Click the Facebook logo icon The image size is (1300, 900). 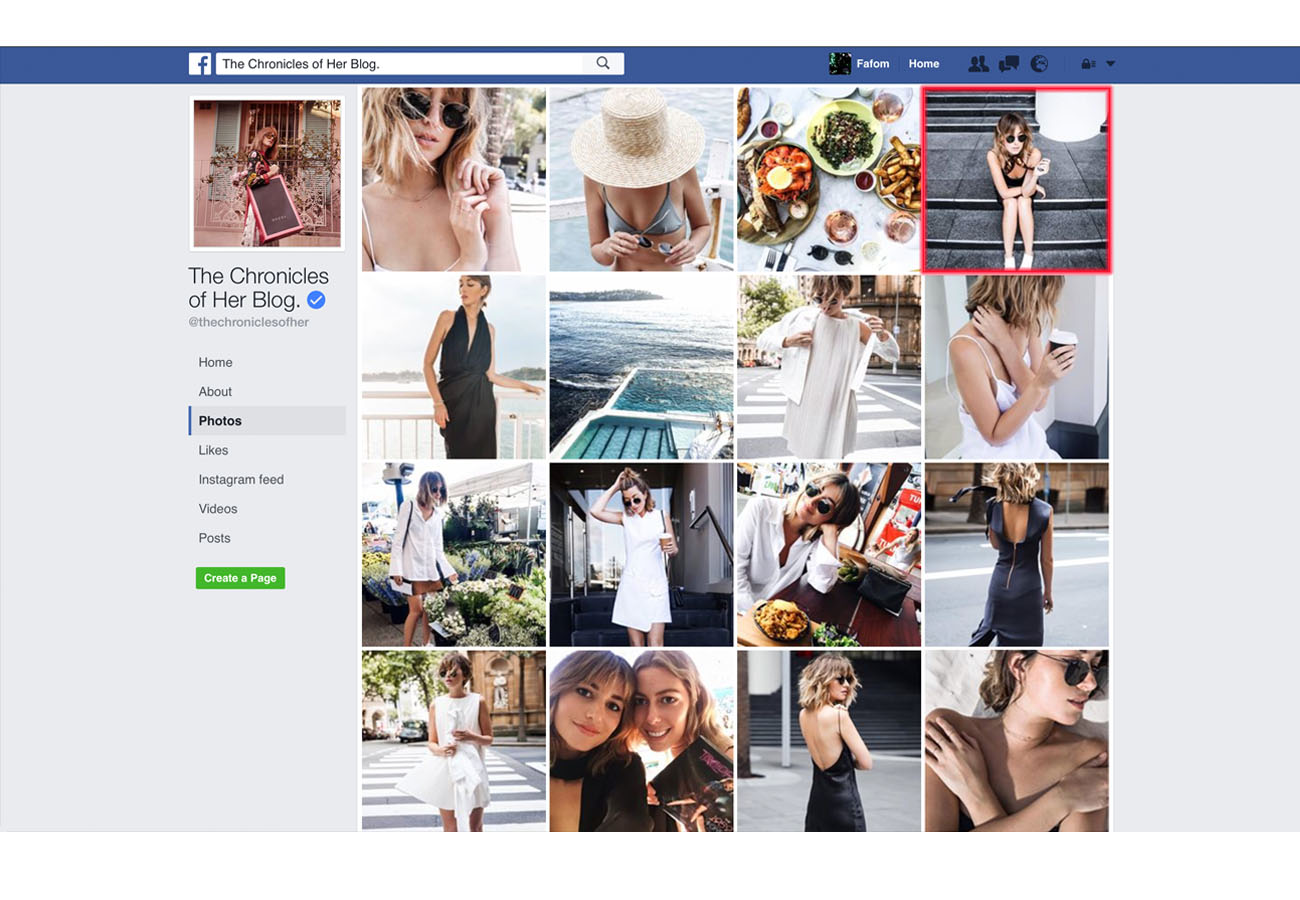200,64
